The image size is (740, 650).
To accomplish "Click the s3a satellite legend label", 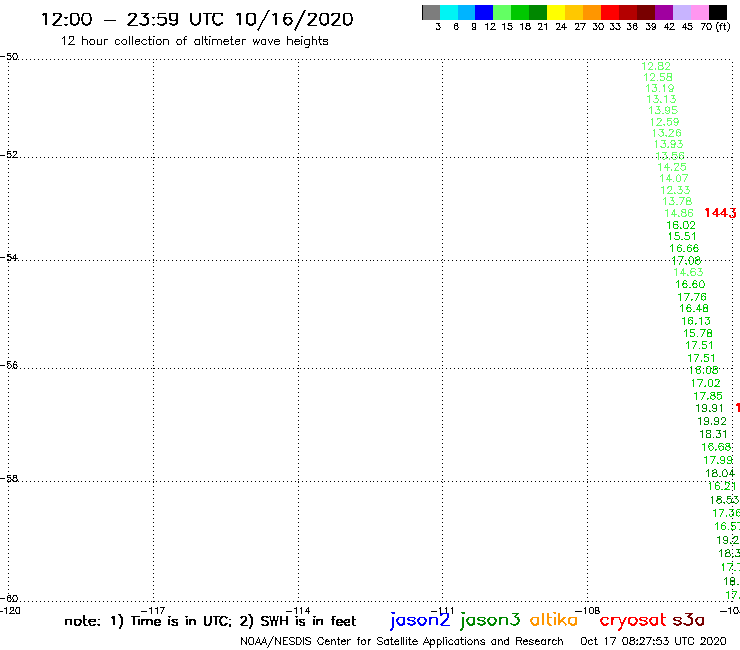I will [x=688, y=620].
